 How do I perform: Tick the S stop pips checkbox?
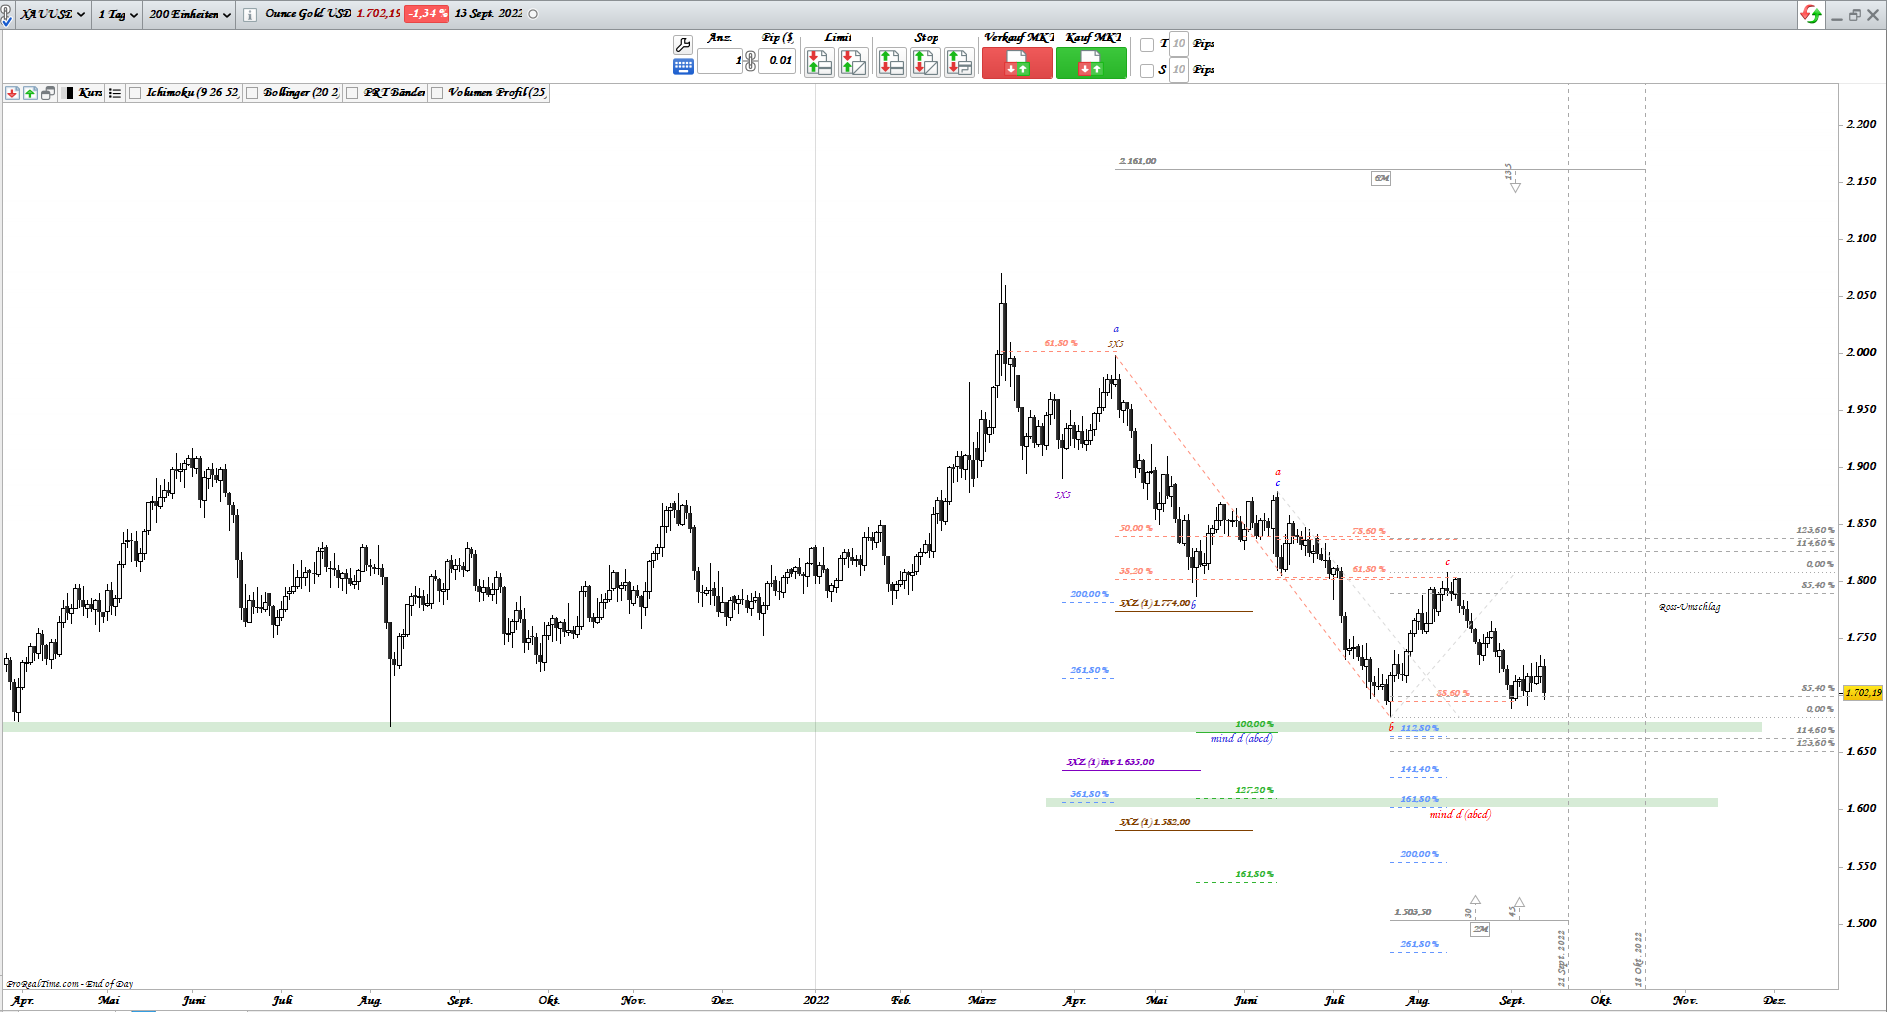click(1147, 71)
